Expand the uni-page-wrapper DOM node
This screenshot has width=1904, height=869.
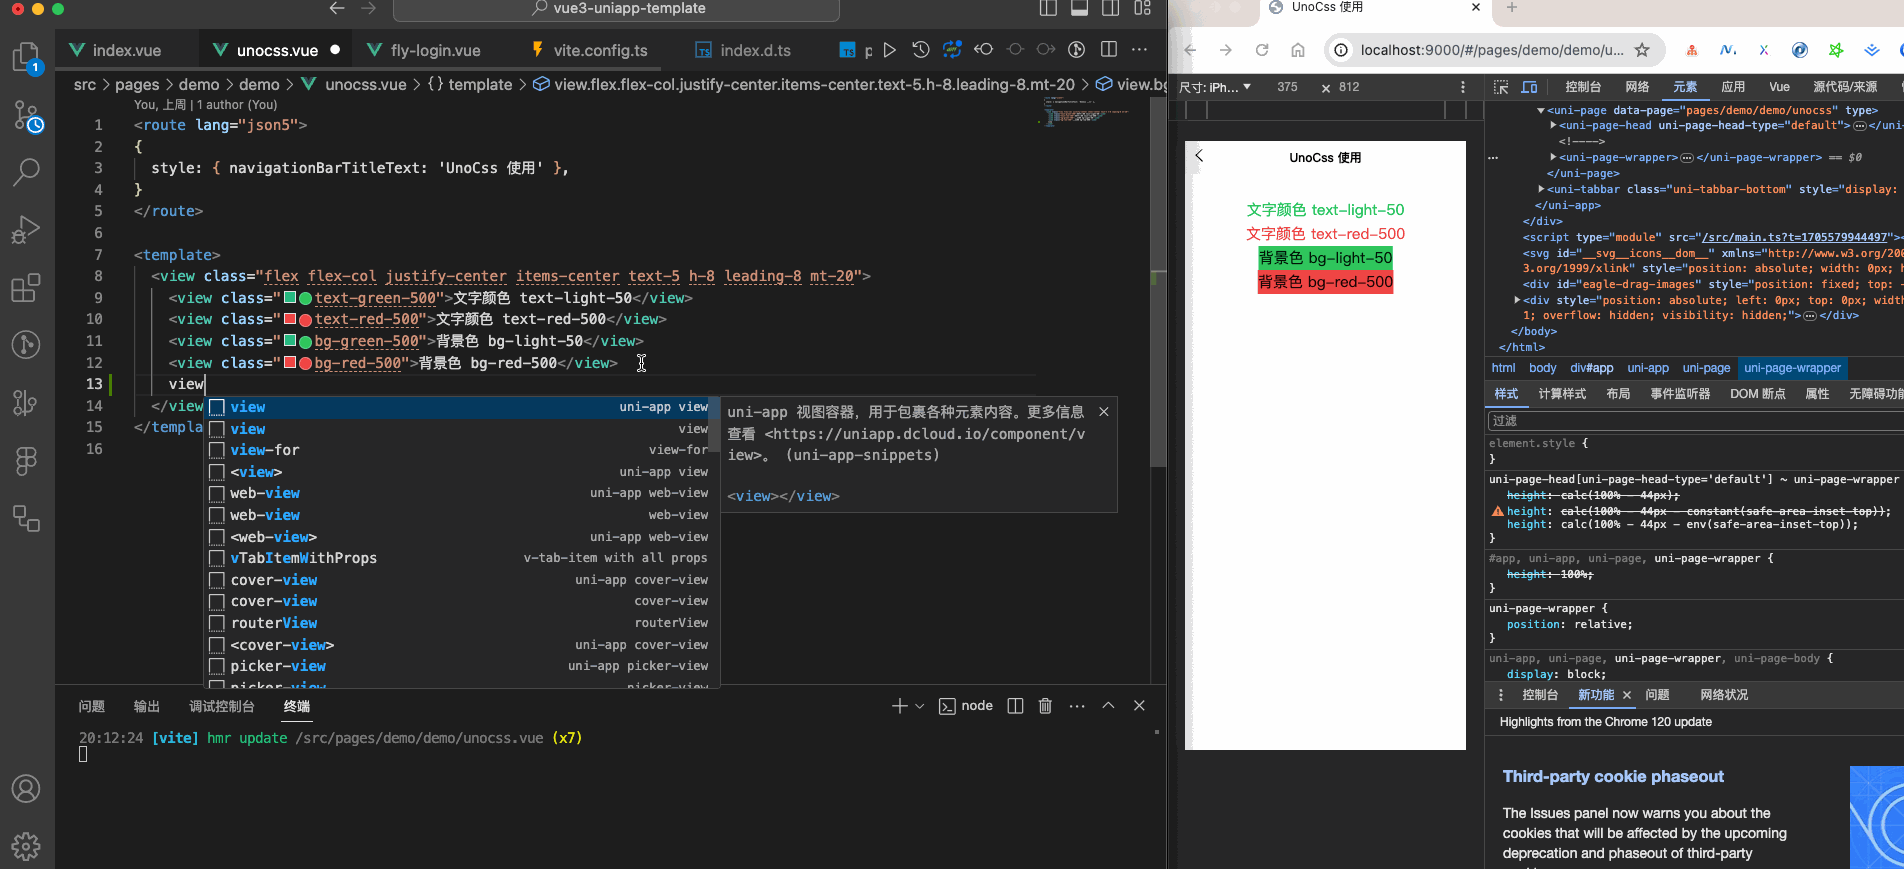pyautogui.click(x=1553, y=157)
